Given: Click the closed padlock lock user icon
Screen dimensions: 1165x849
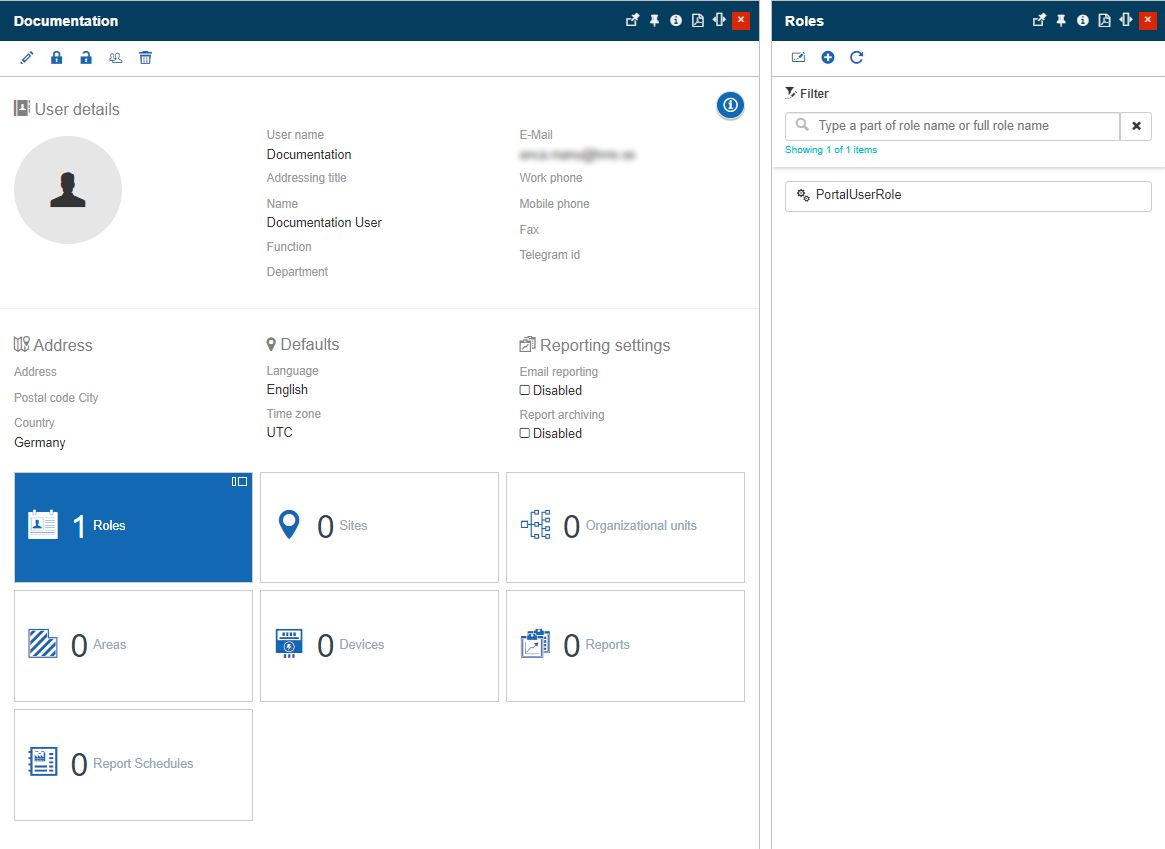Looking at the screenshot, I should (x=57, y=58).
